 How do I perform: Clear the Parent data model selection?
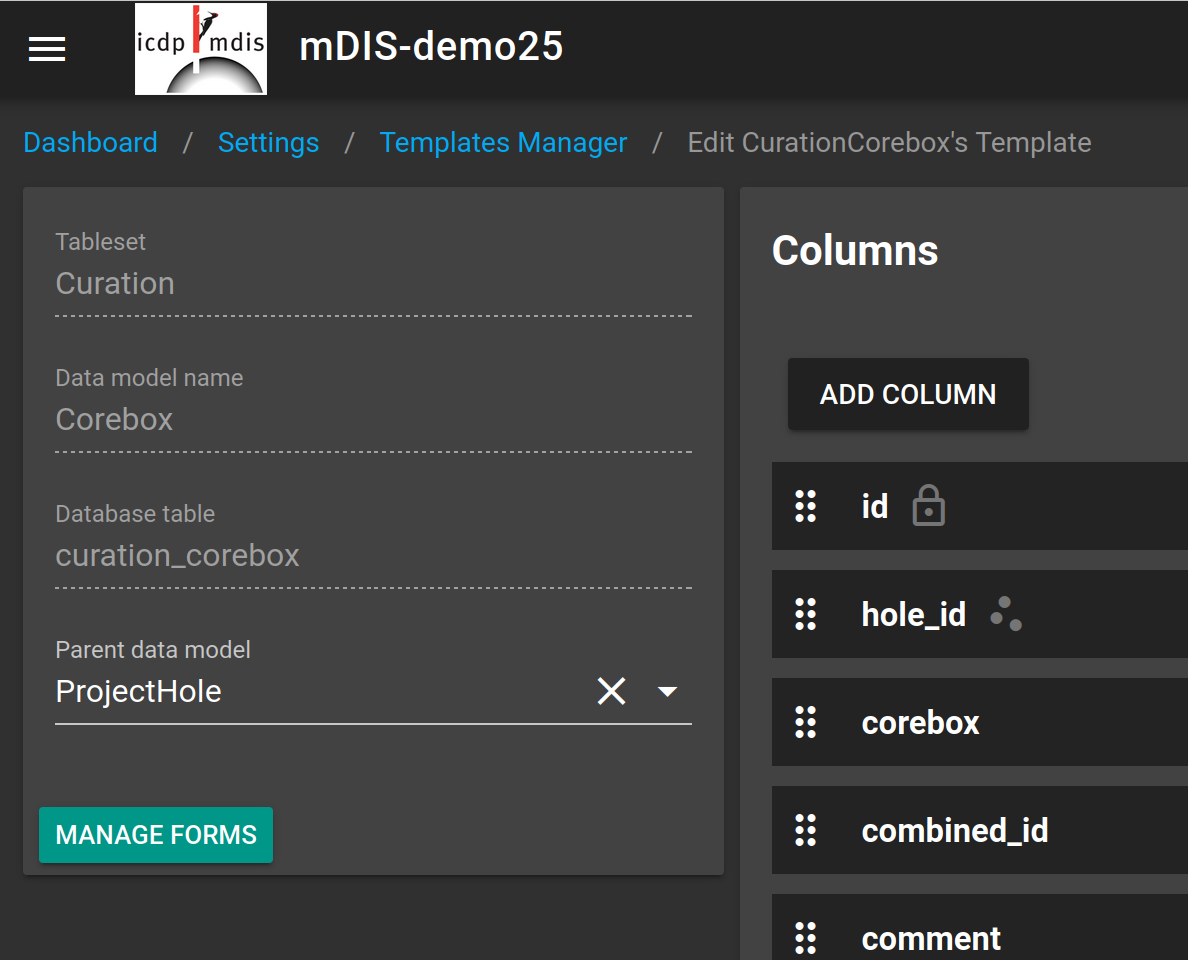pyautogui.click(x=611, y=691)
